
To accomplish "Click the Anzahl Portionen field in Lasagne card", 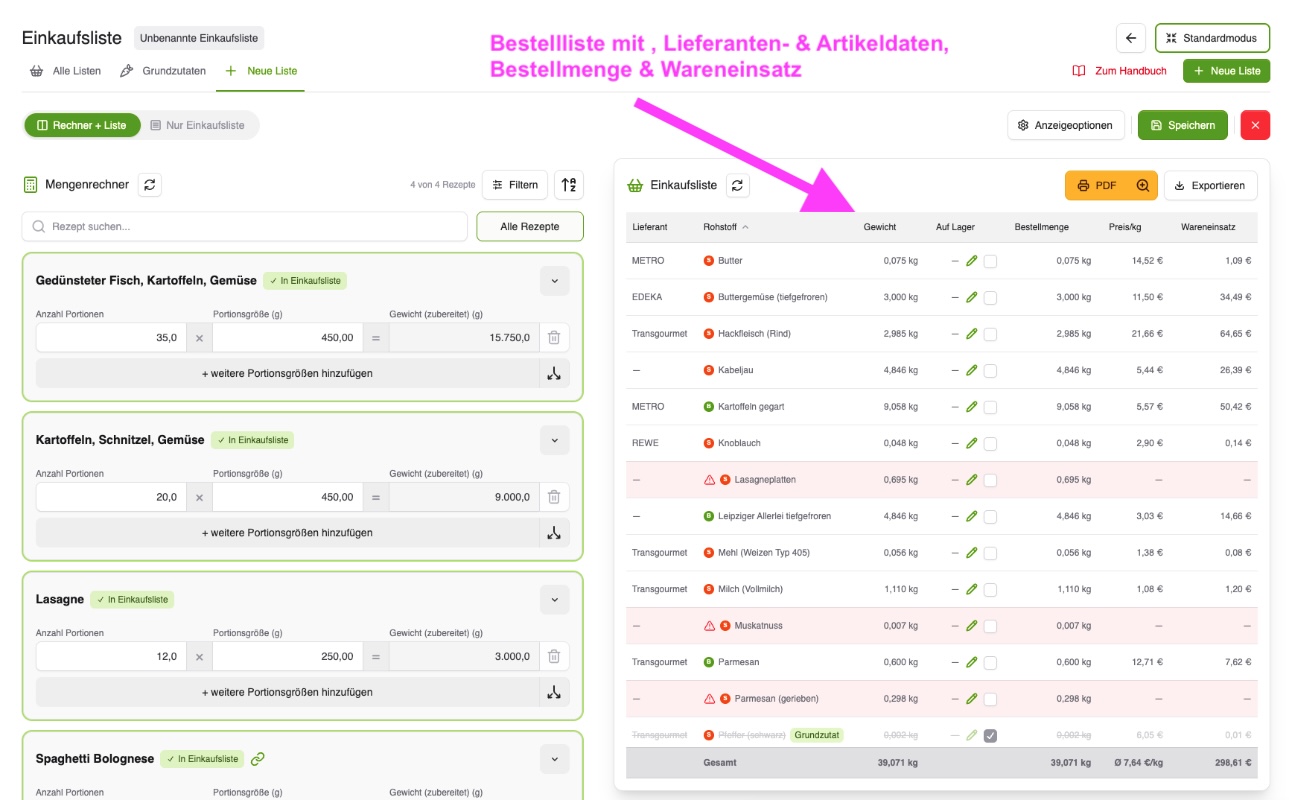I will tap(111, 657).
